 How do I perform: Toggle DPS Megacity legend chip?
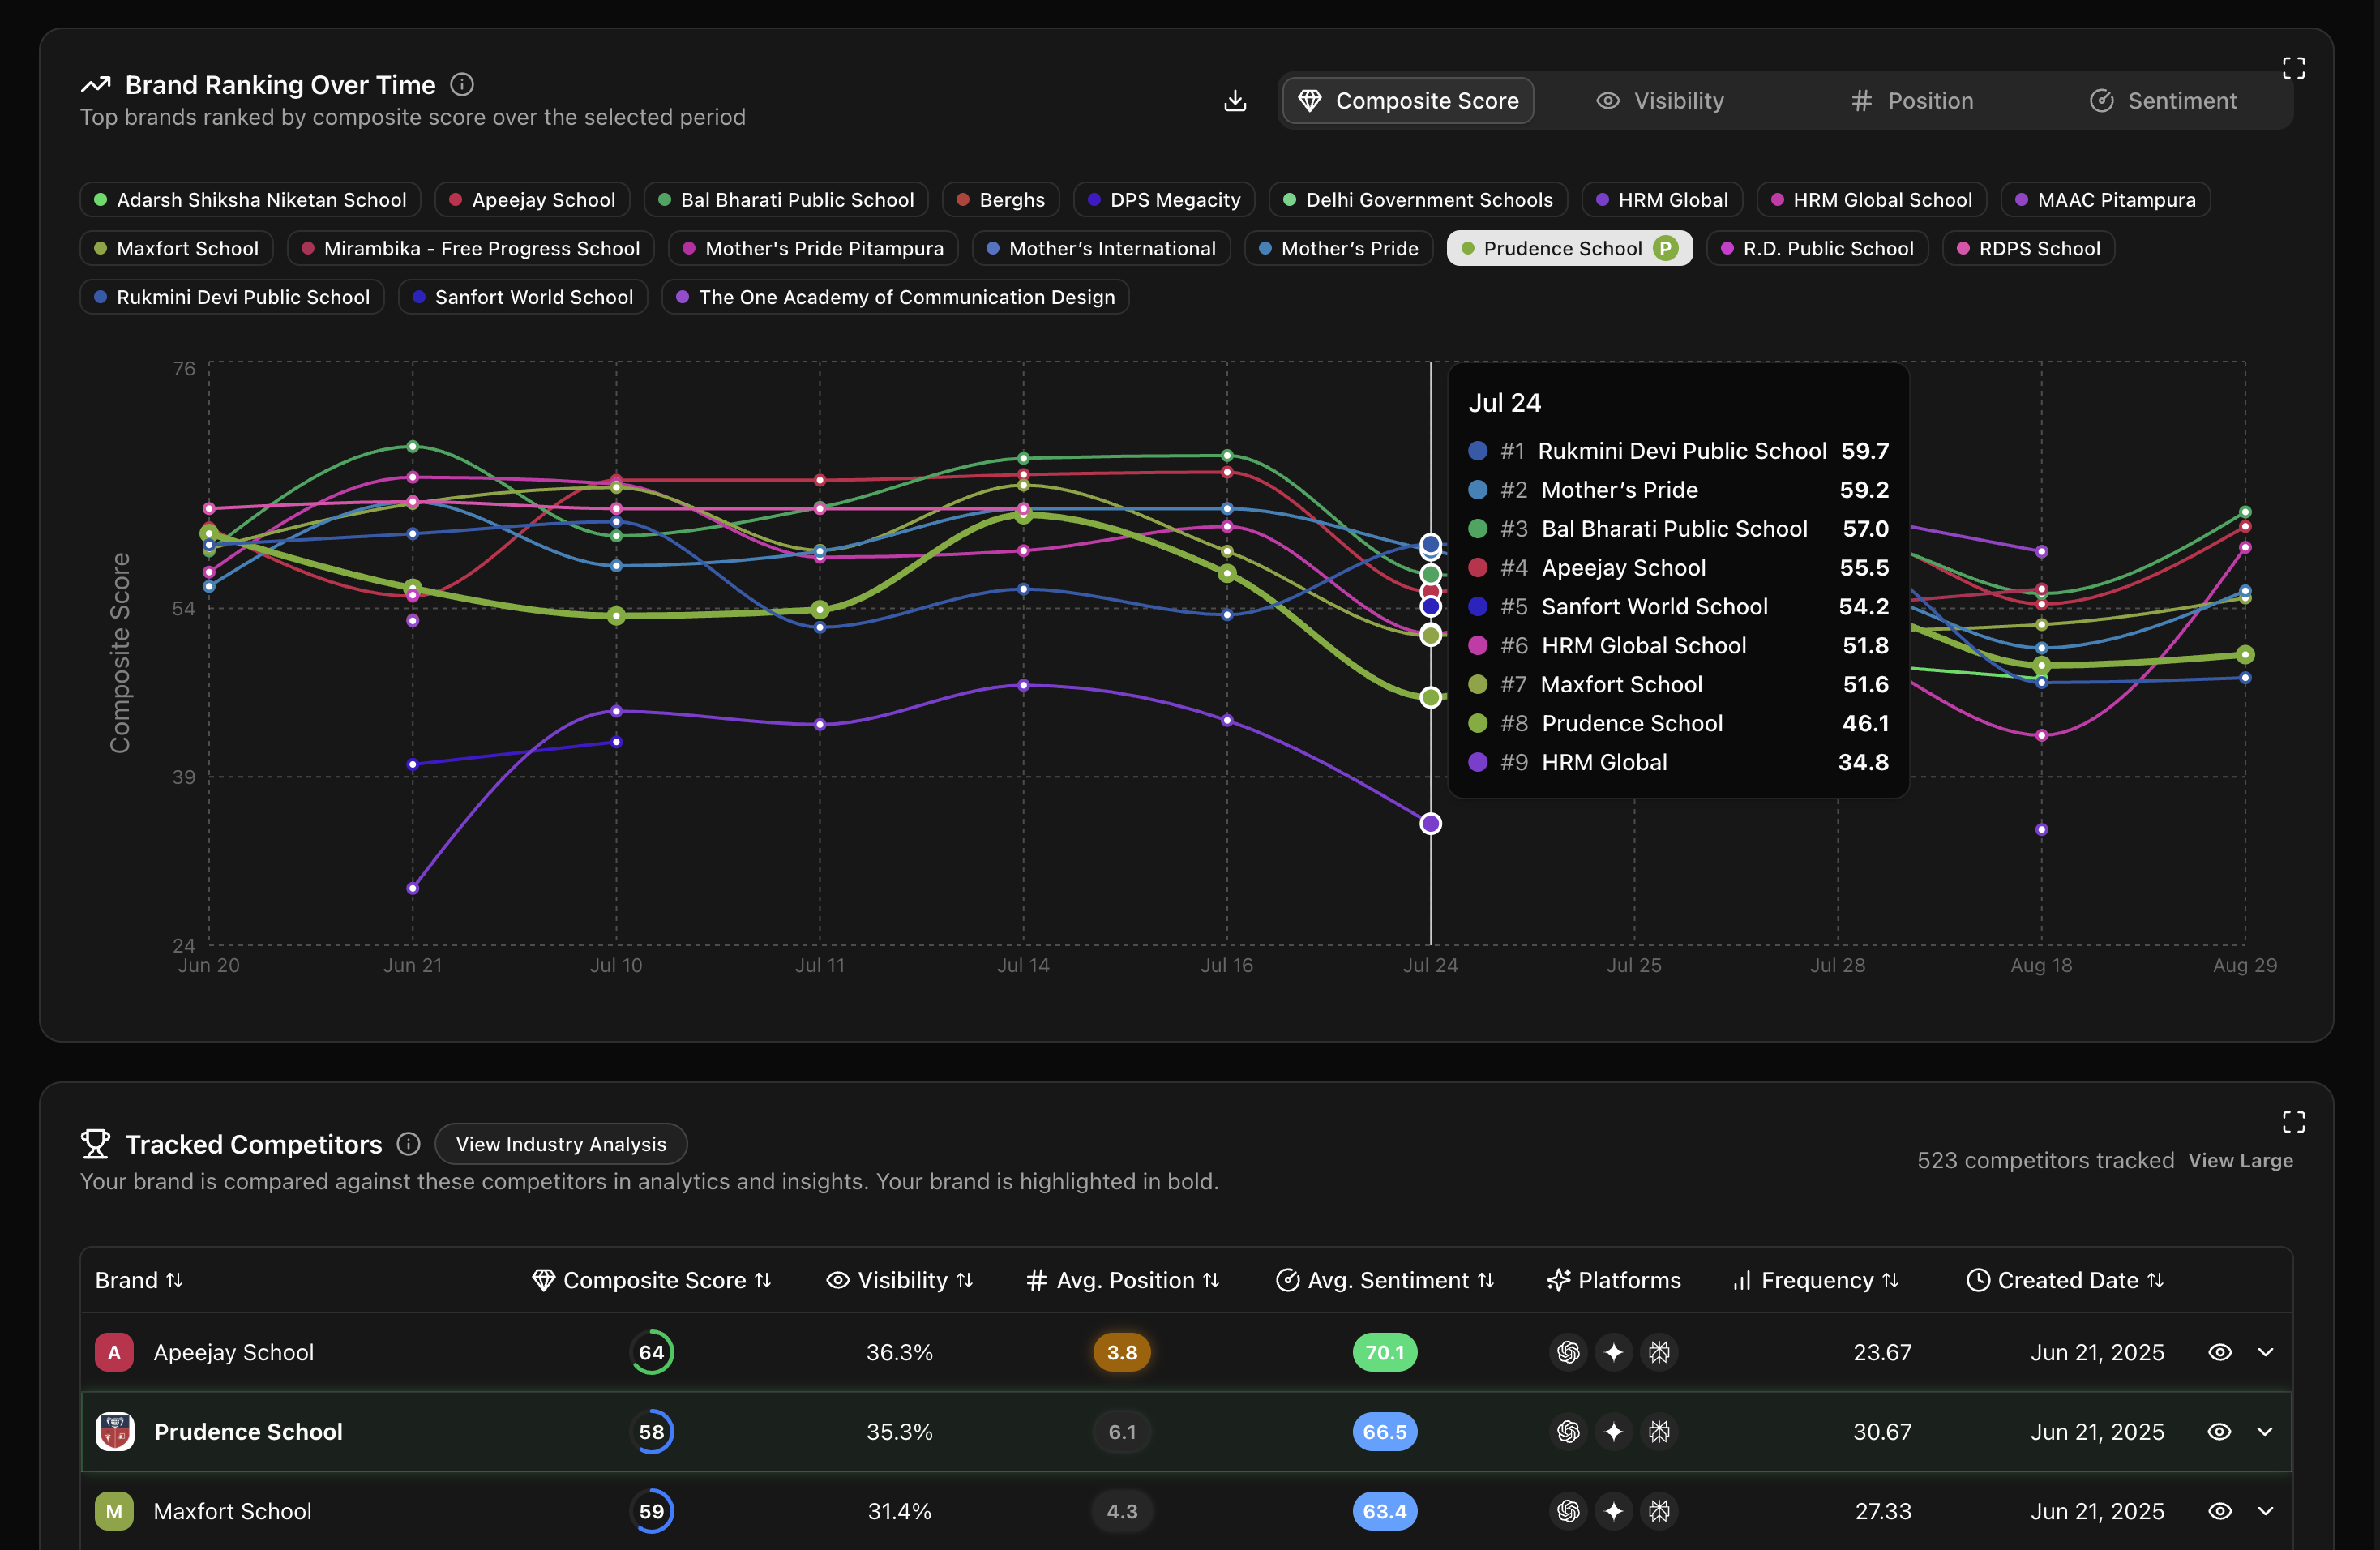[x=1164, y=200]
